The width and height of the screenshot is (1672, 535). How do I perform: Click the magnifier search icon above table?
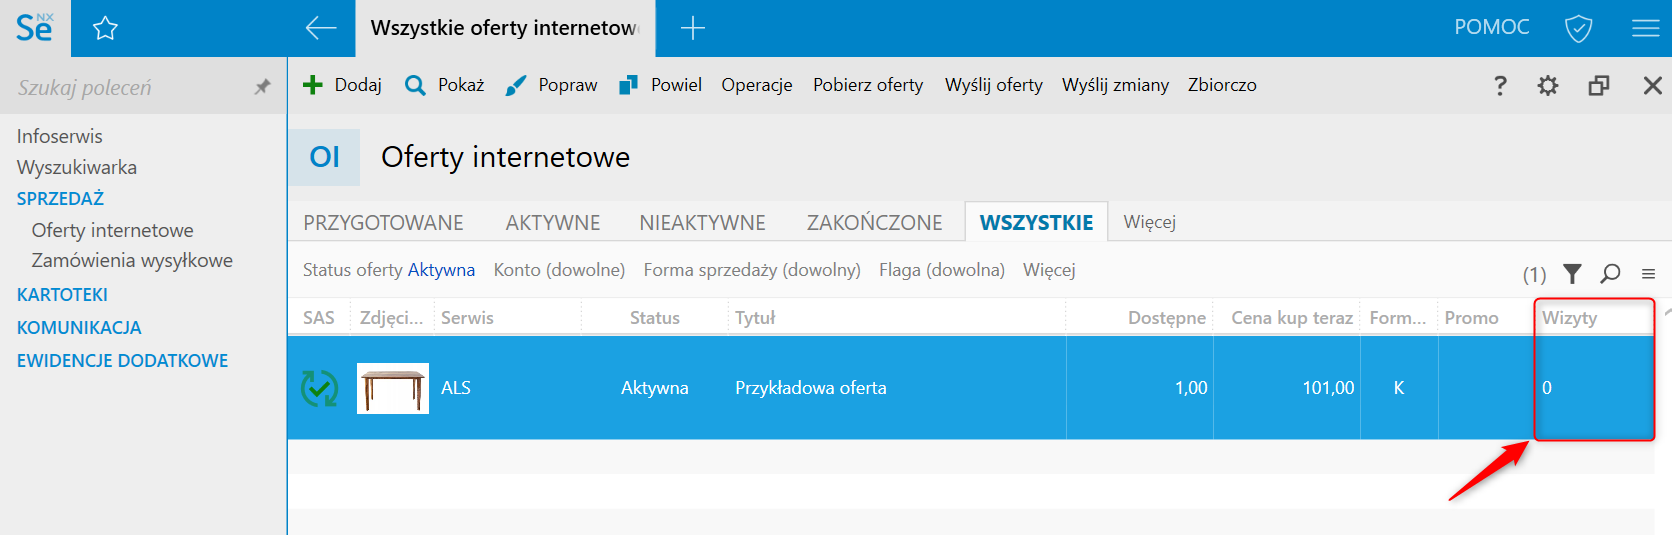1610,273
